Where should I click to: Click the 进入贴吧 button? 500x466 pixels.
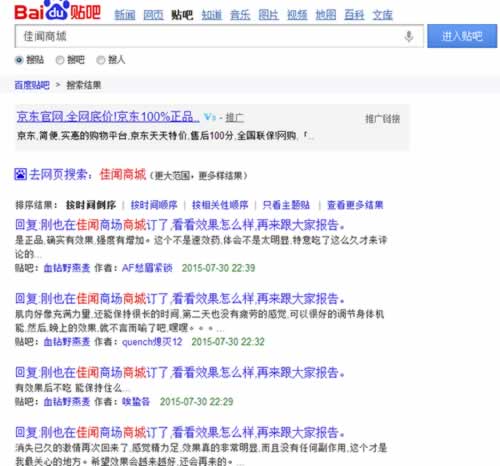coord(462,36)
